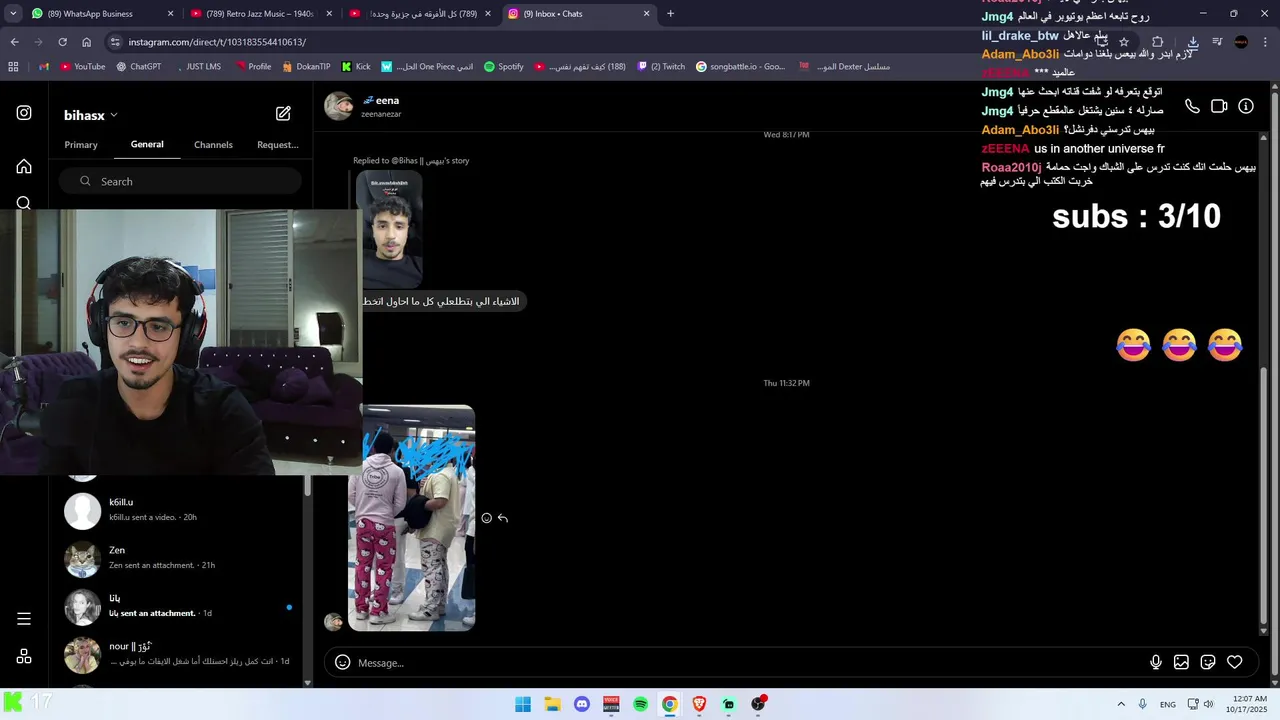Open the nour conversation
Viewport: 1280px width, 720px height.
180,654
